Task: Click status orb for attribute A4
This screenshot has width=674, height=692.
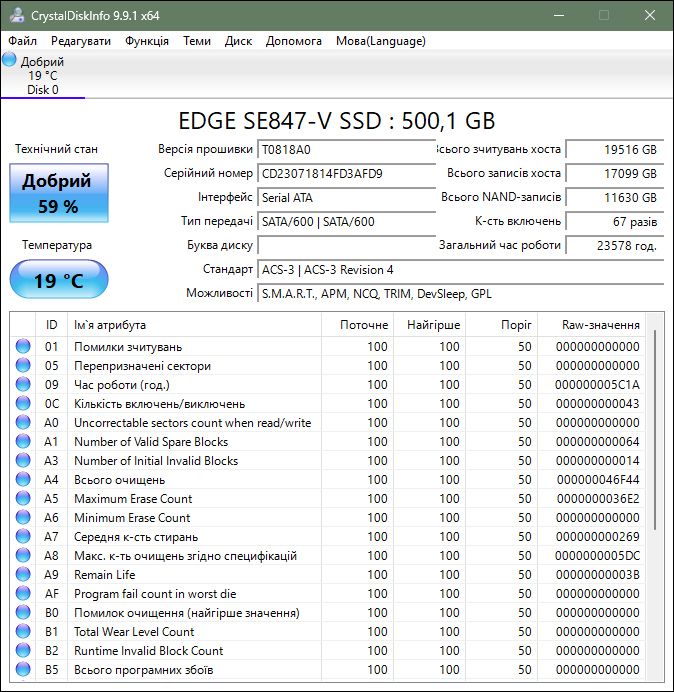Action: [x=23, y=479]
